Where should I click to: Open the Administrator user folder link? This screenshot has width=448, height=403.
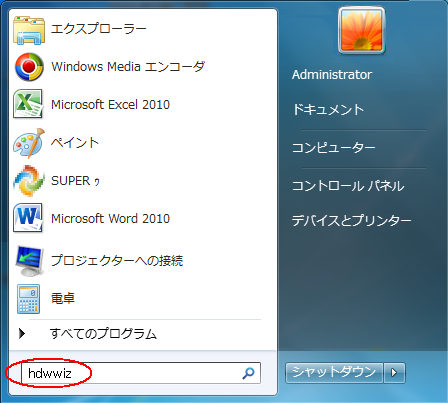pos(332,75)
